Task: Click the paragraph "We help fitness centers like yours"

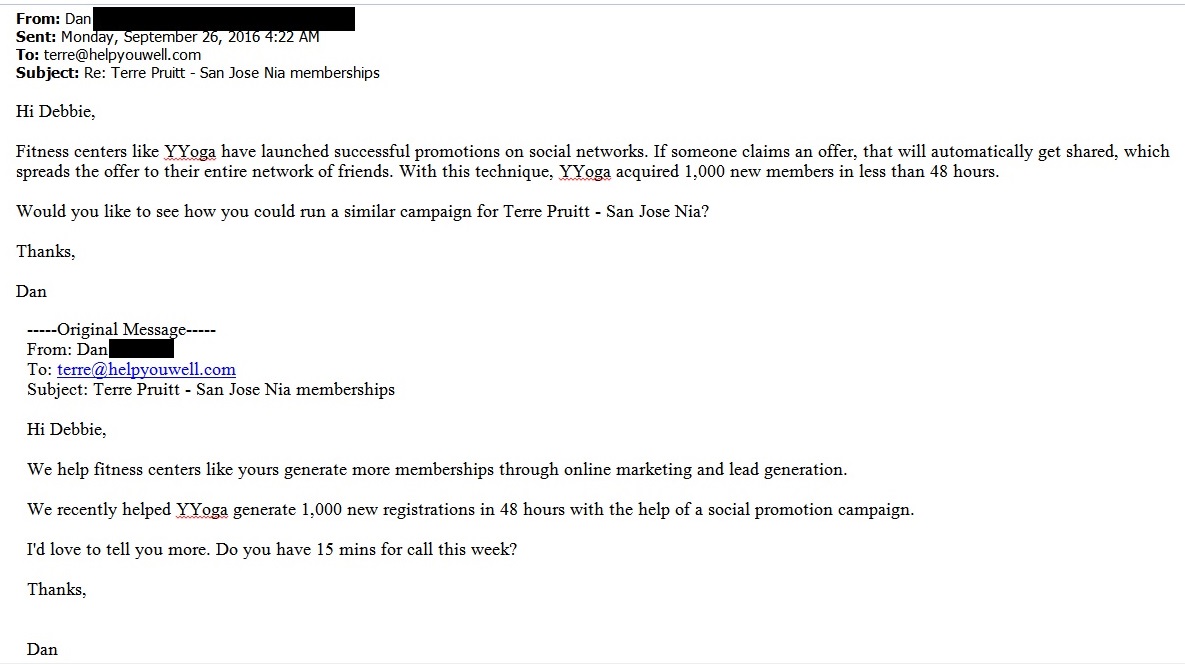Action: 436,470
